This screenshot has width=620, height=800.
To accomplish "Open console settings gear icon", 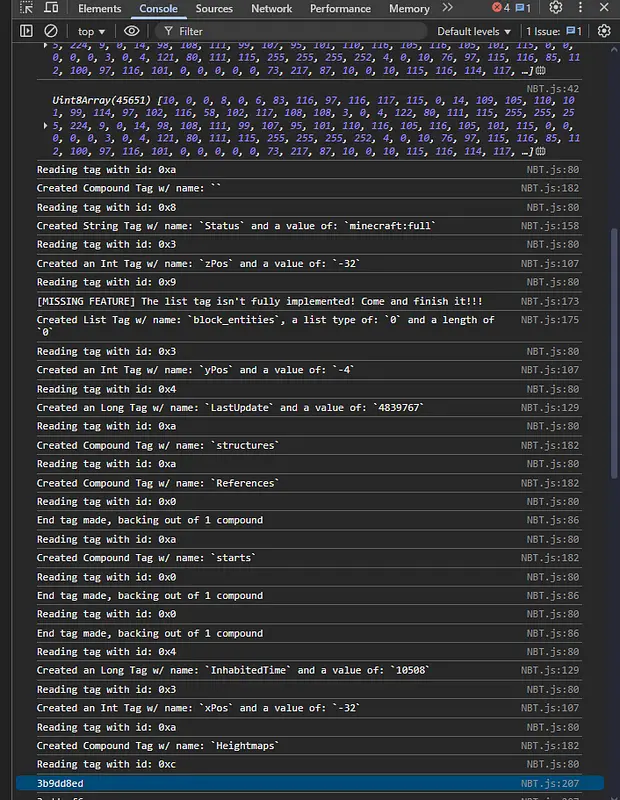I will [x=604, y=31].
